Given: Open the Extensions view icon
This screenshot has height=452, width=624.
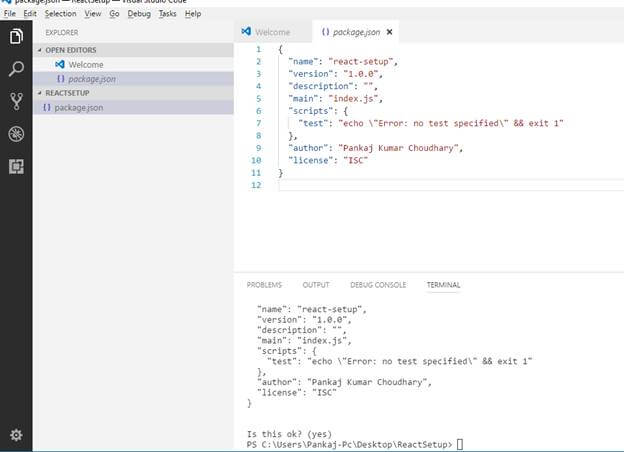Looking at the screenshot, I should point(15,166).
